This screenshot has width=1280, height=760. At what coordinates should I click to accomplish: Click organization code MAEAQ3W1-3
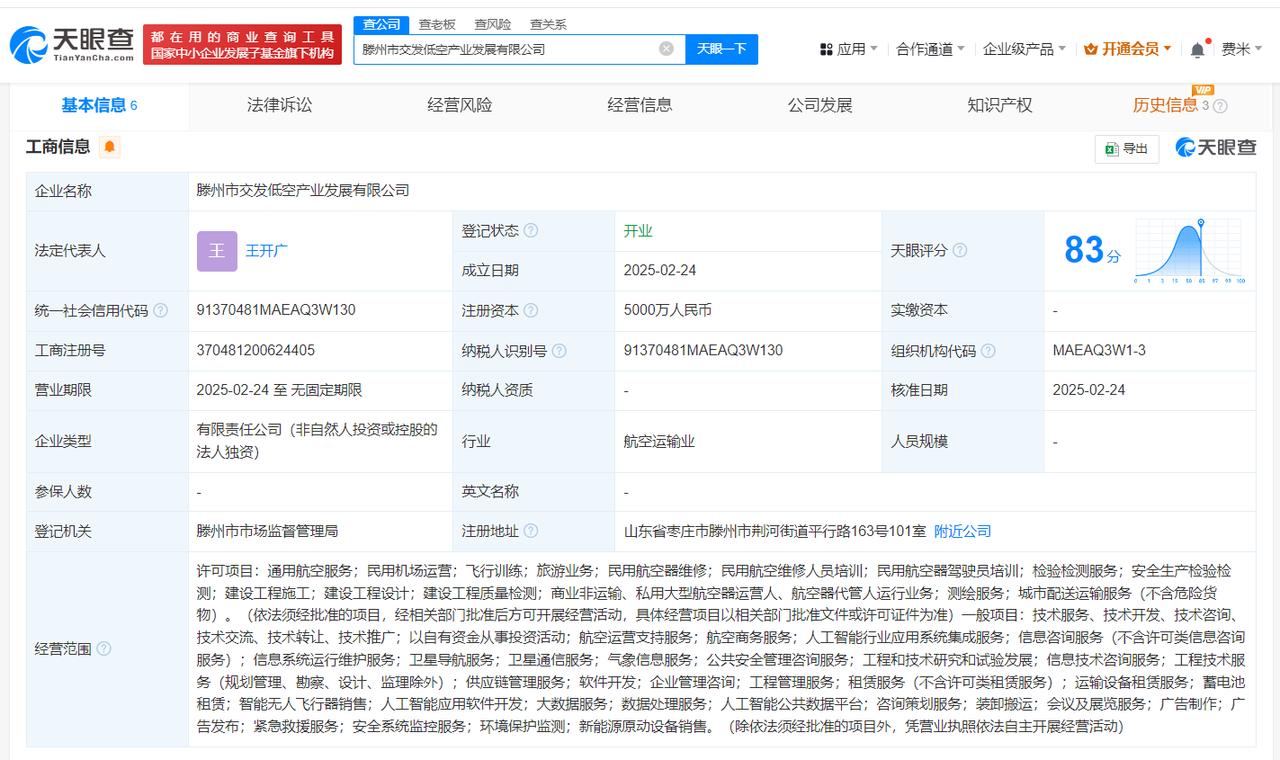(x=1099, y=350)
